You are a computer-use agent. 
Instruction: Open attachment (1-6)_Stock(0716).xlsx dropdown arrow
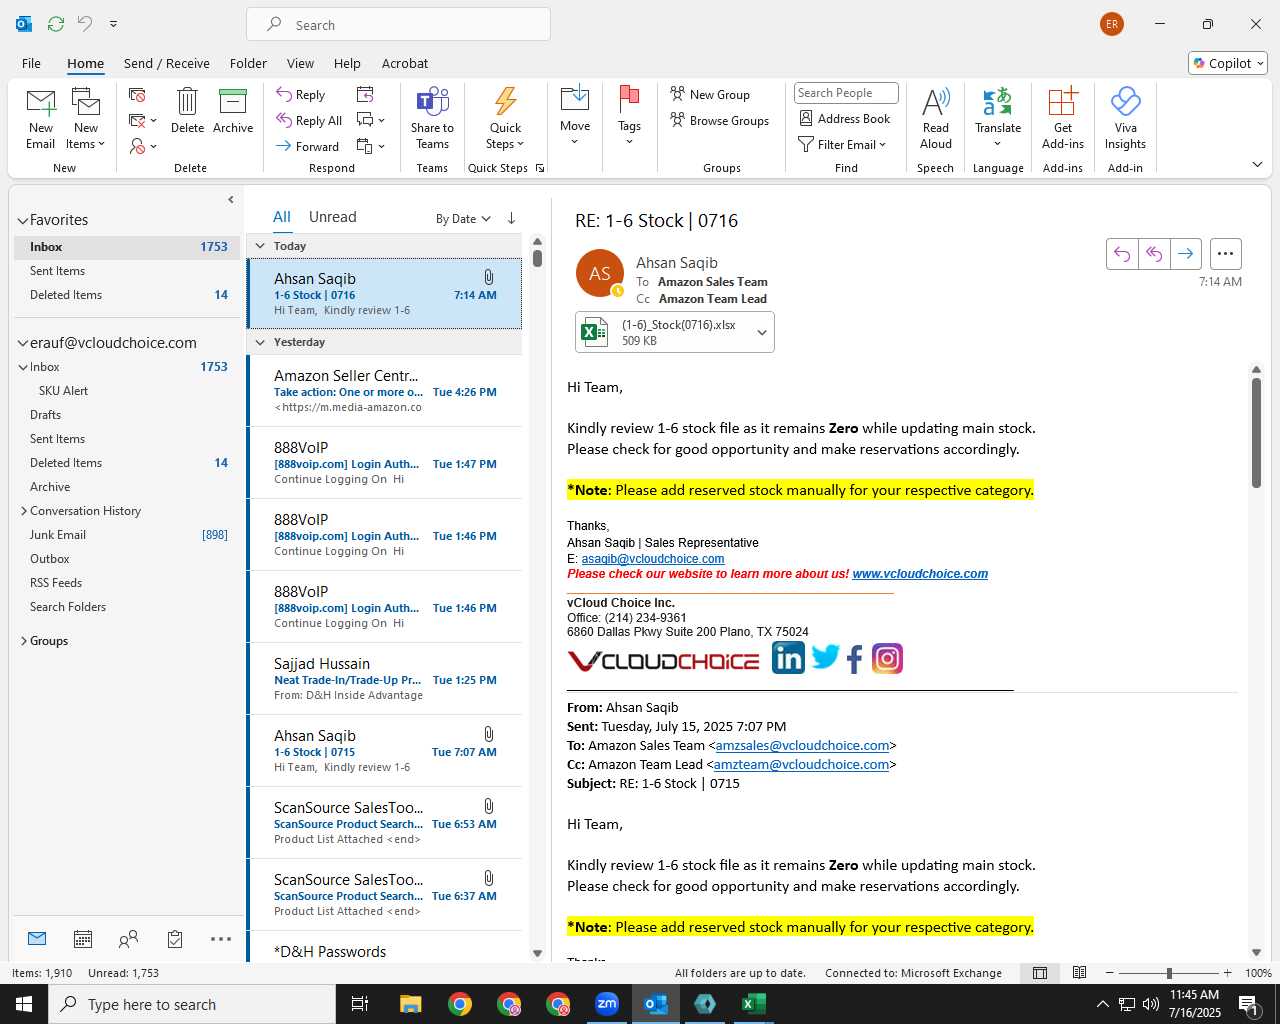[762, 333]
